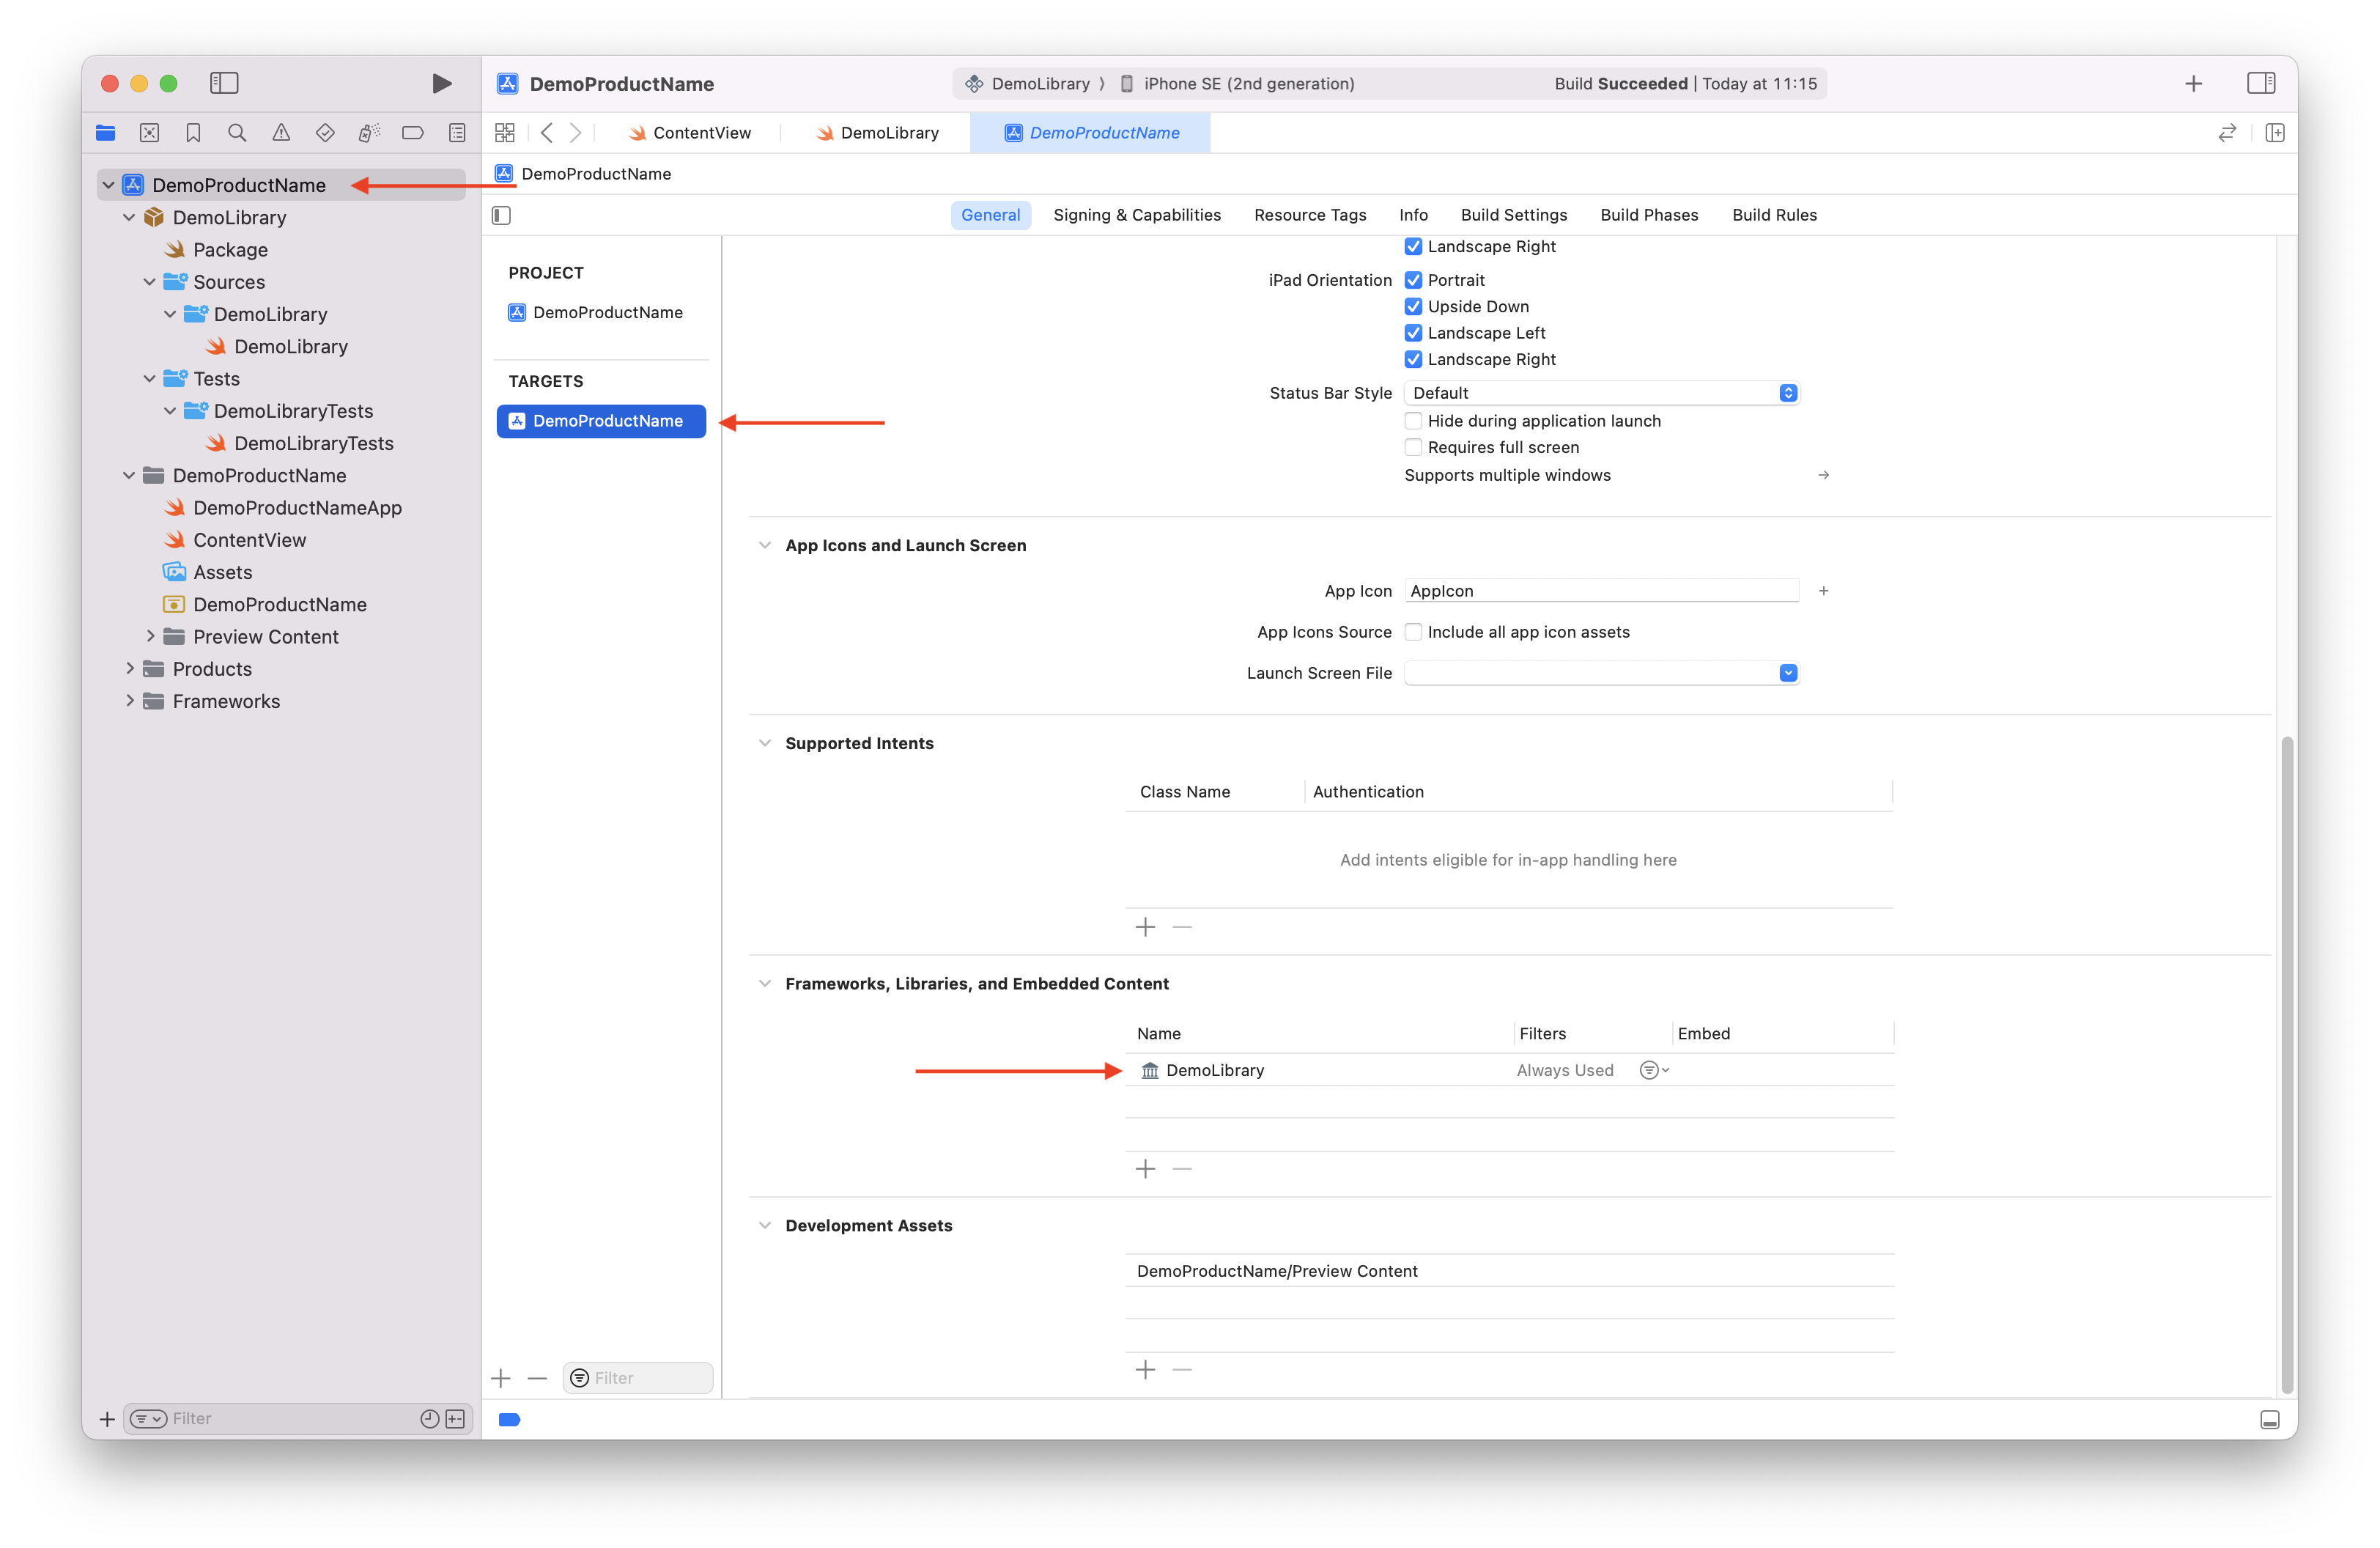
Task: Open the Info tab
Action: (1413, 215)
